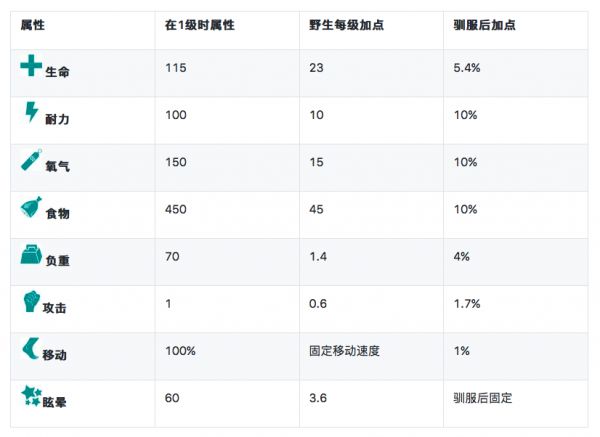
Task: Click the green cross Health icon
Action: coord(31,68)
